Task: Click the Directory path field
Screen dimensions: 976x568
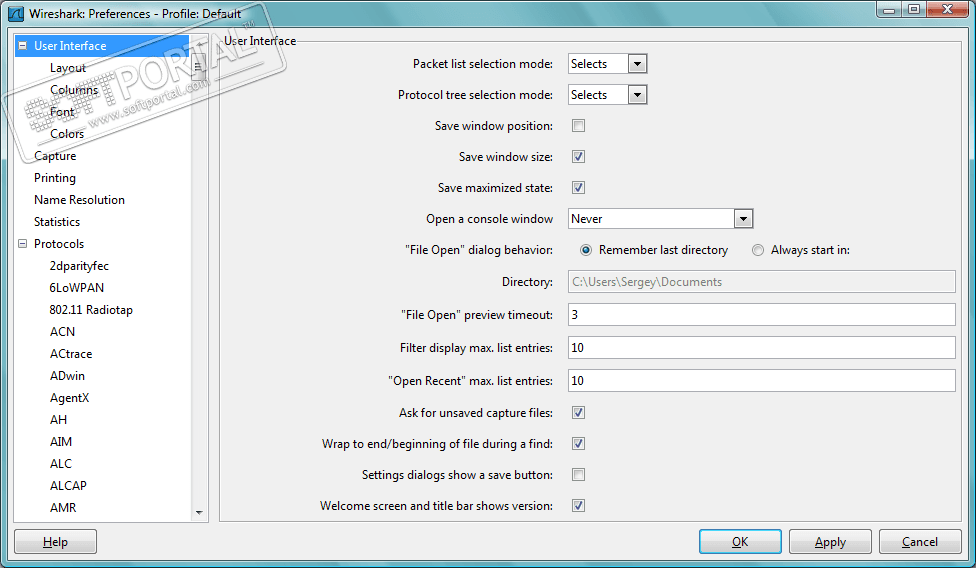Action: [761, 282]
